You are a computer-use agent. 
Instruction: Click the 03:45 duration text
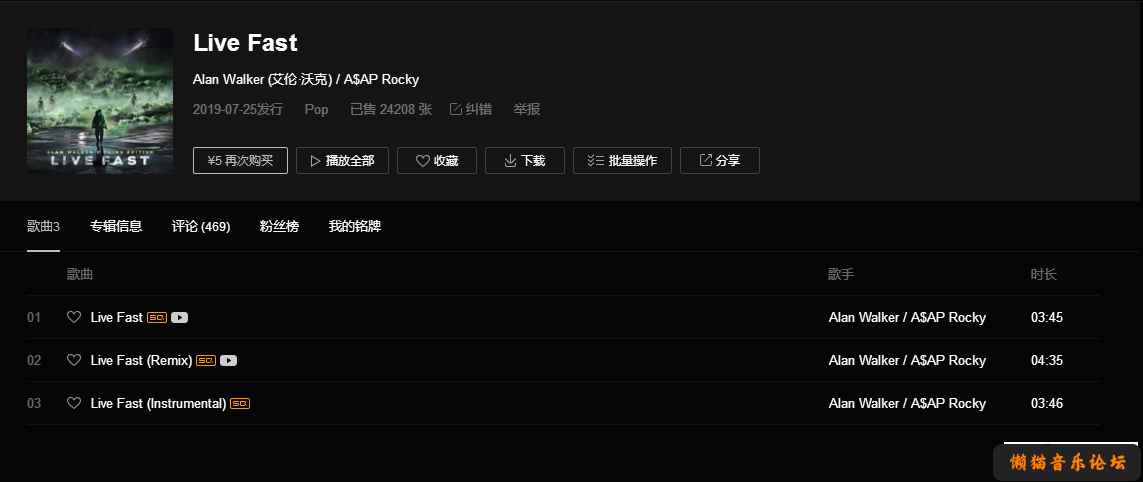pos(1047,317)
